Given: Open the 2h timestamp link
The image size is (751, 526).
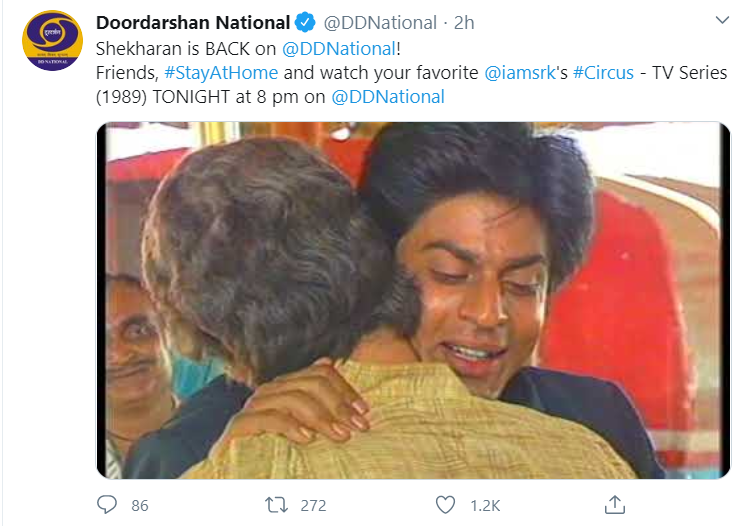Looking at the screenshot, I should pos(464,22).
